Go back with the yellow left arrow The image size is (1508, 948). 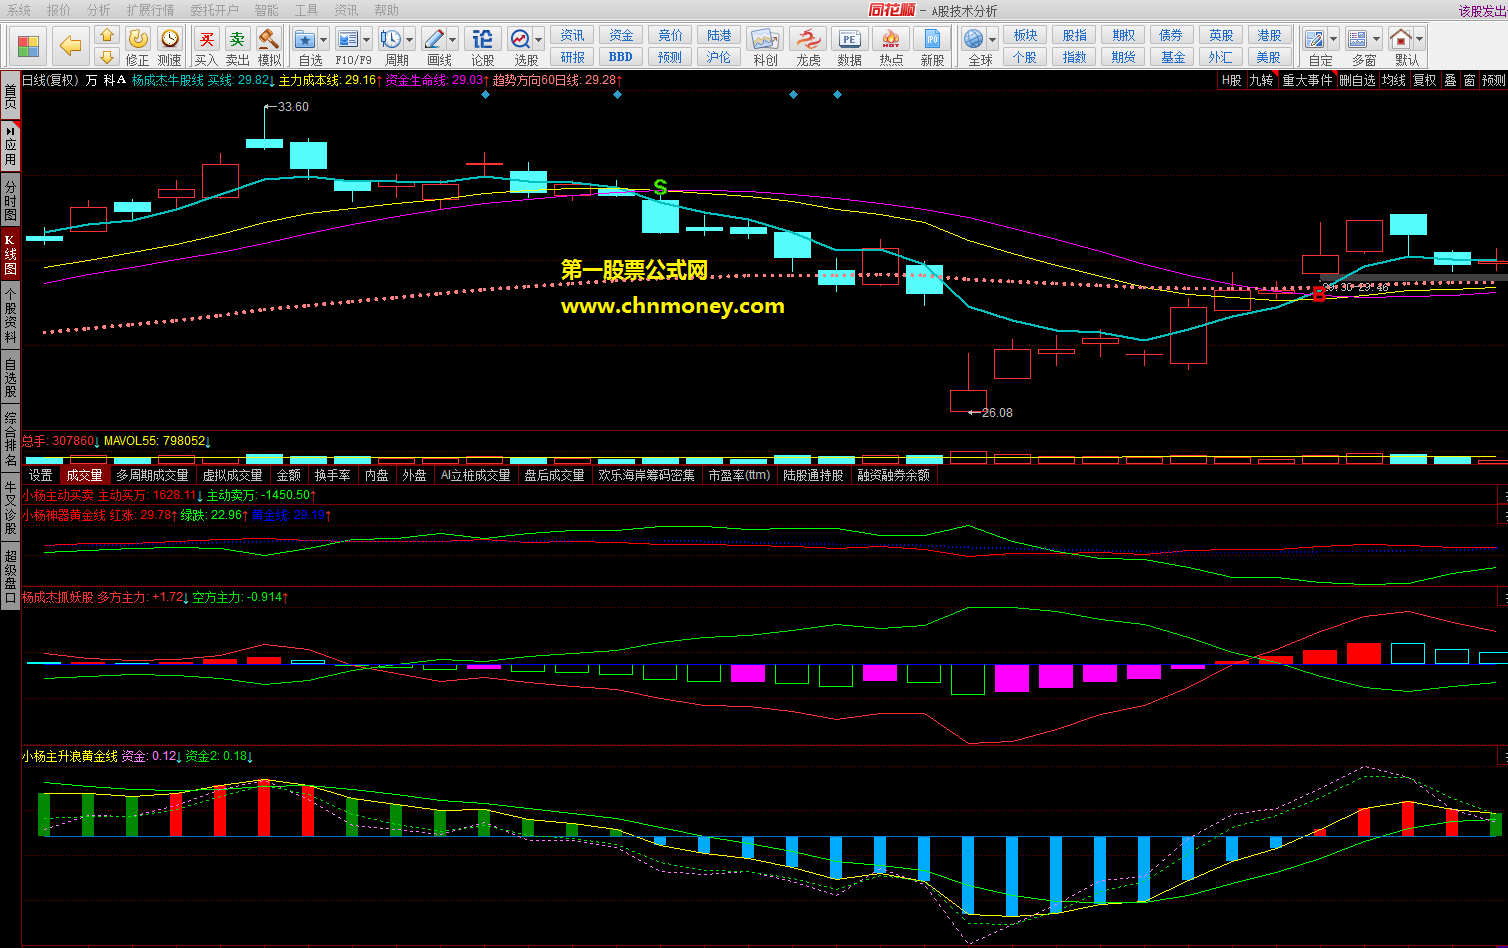70,46
